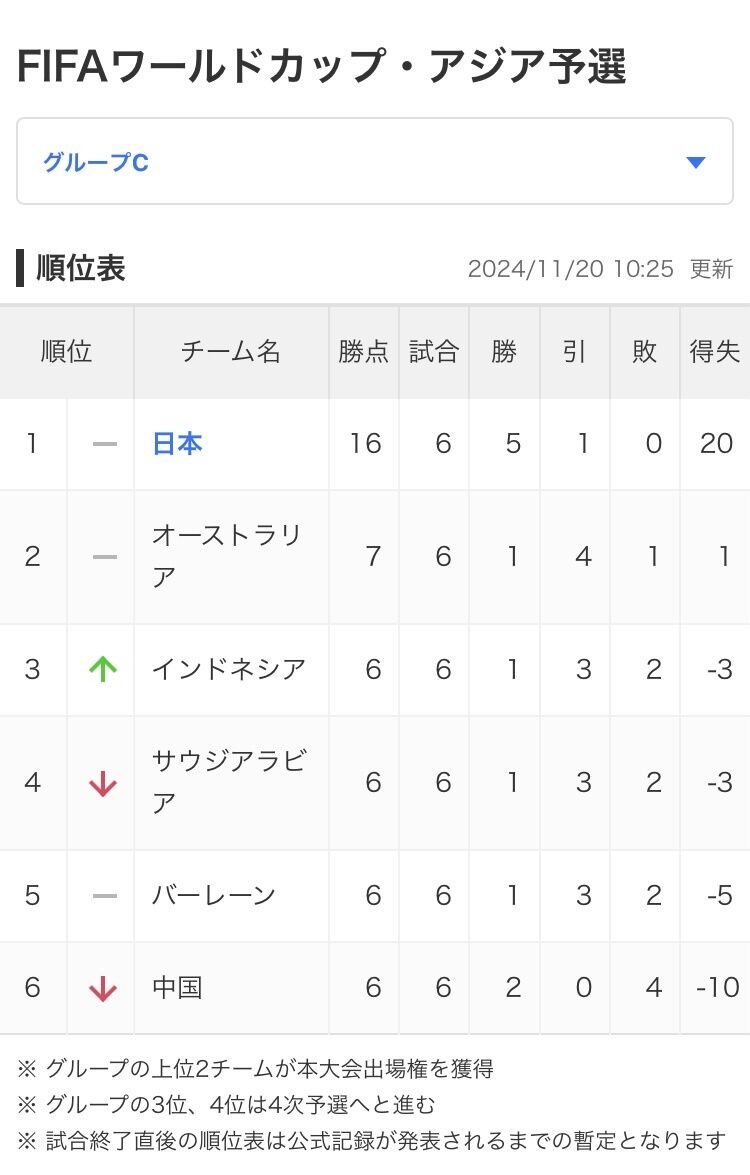
Task: Click the 得失 column header
Action: (x=714, y=352)
